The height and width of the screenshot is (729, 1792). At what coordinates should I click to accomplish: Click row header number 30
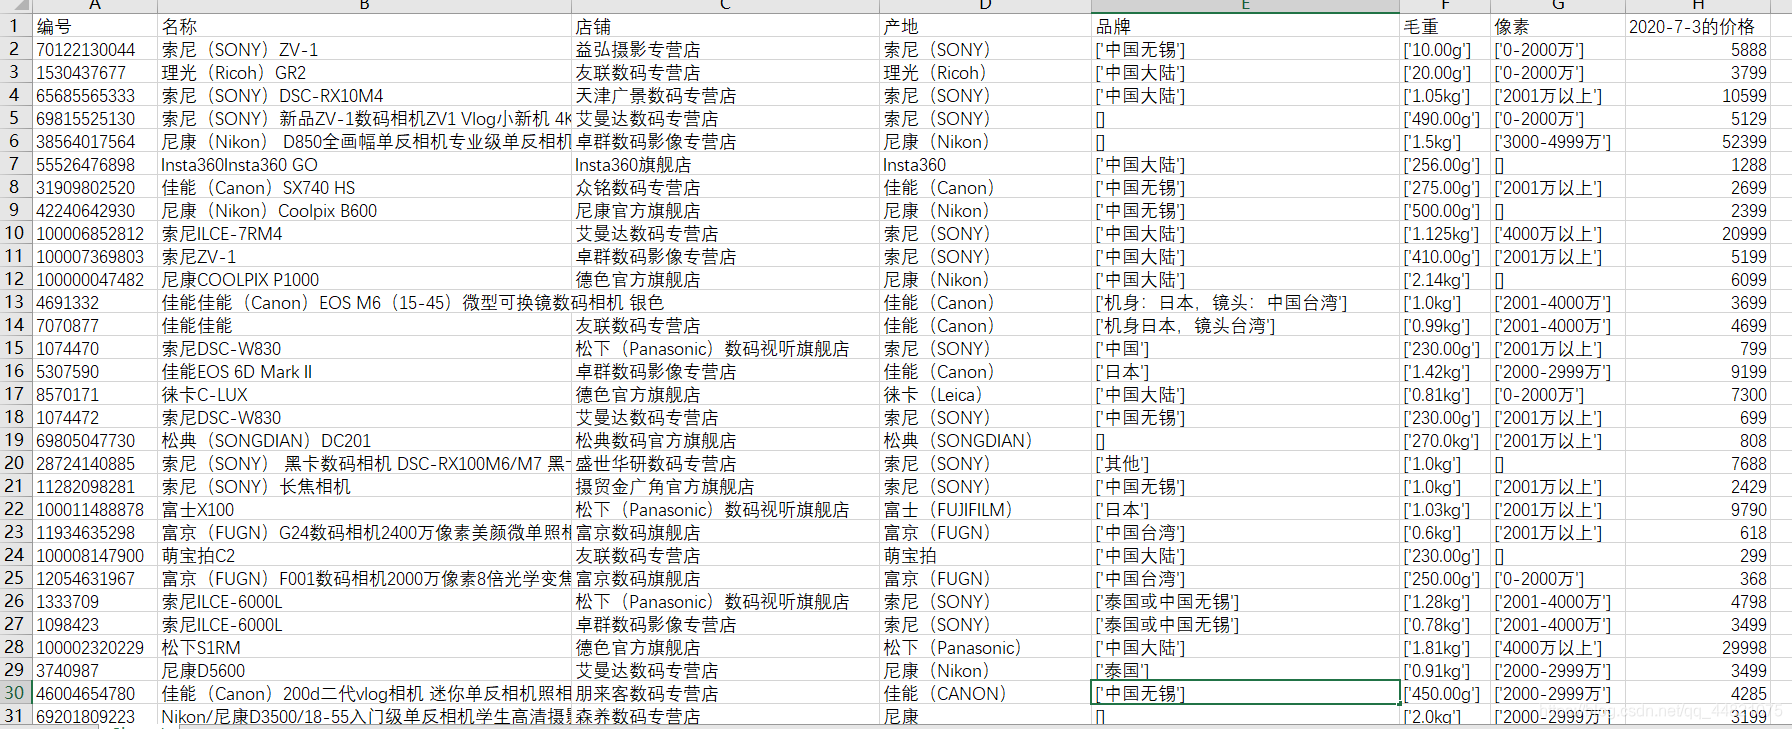[15, 693]
